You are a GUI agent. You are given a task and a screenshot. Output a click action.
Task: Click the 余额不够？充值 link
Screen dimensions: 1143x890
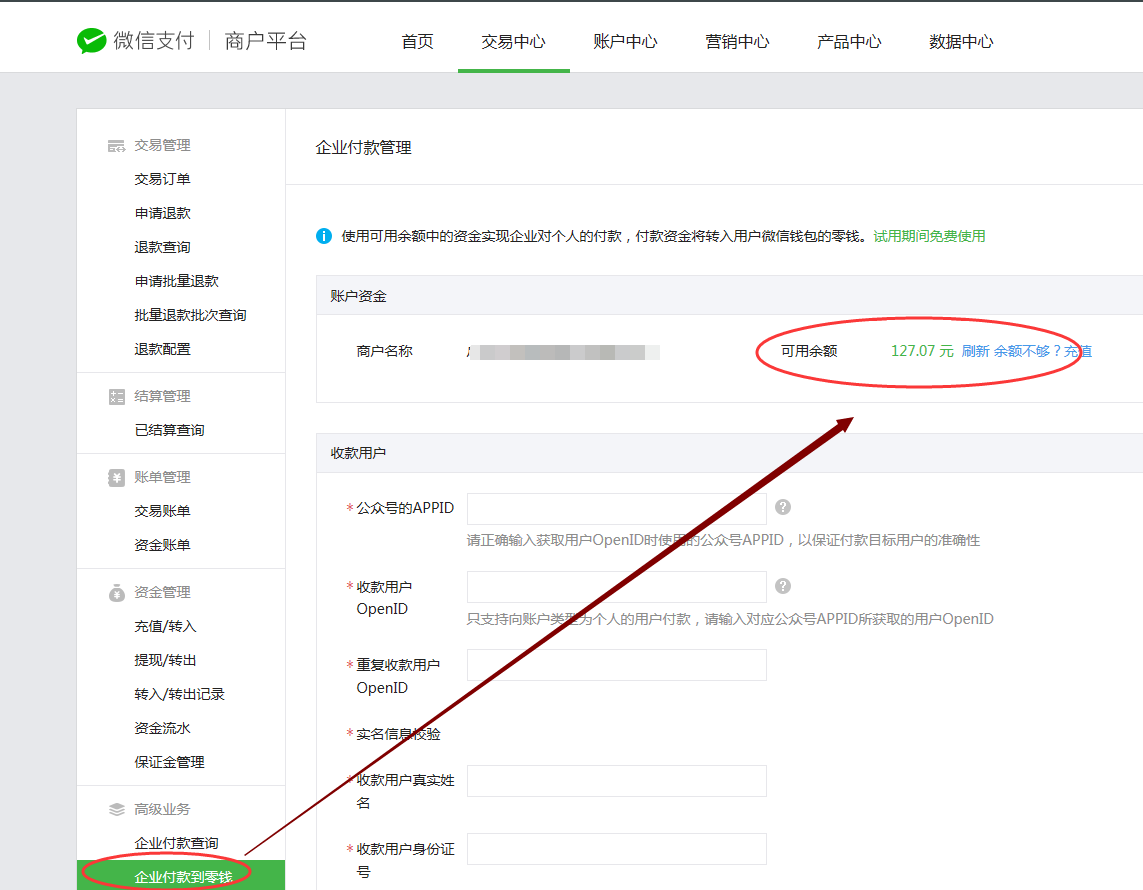[x=1042, y=351]
